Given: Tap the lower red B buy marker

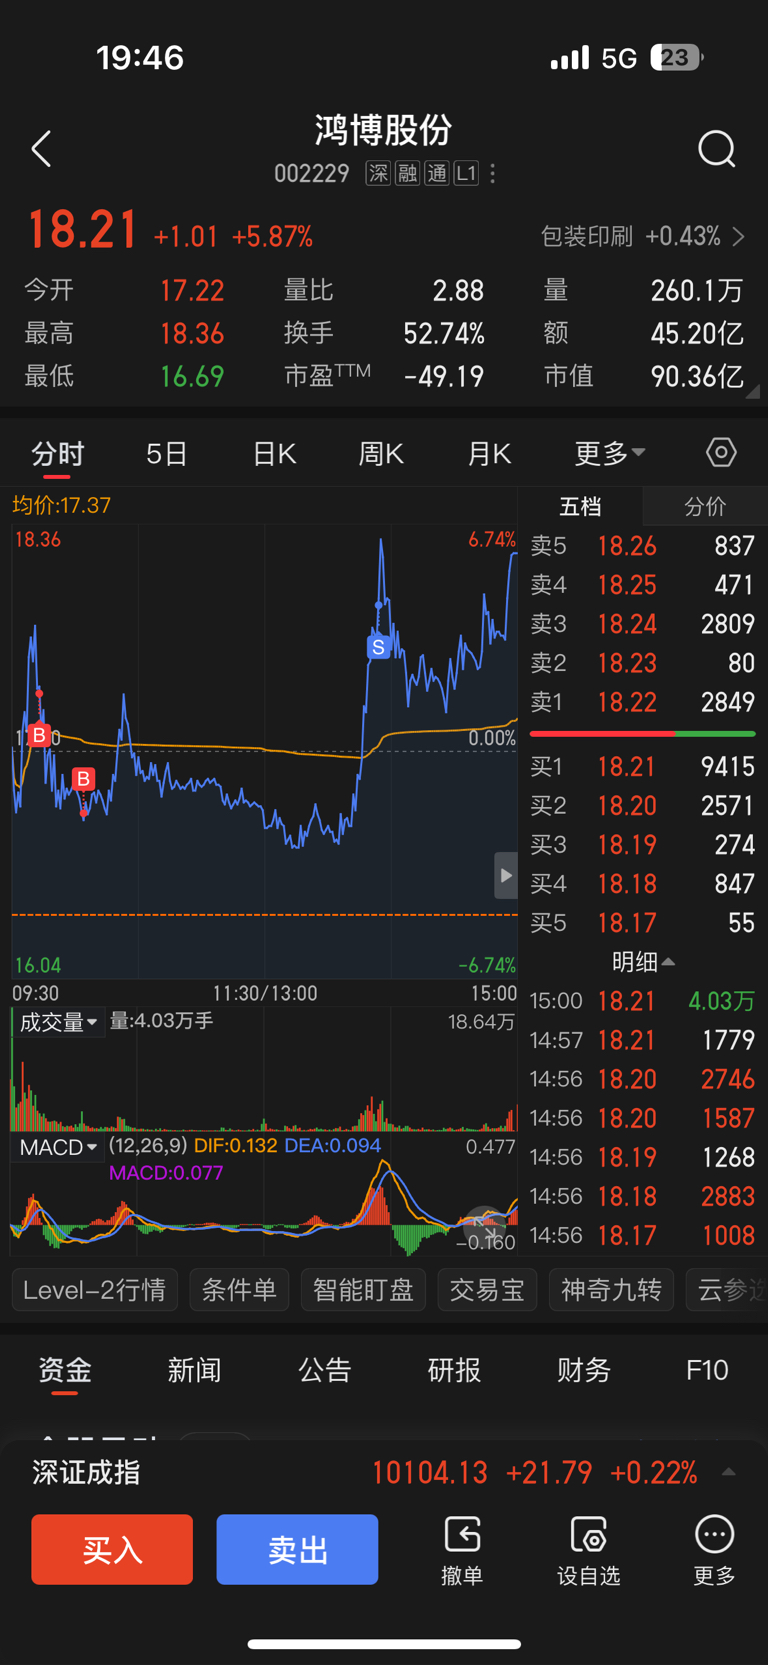Looking at the screenshot, I should (x=83, y=778).
